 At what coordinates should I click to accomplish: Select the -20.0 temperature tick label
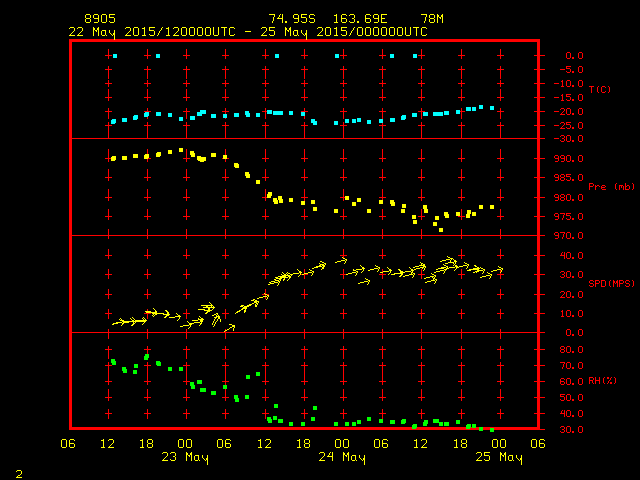tap(569, 112)
